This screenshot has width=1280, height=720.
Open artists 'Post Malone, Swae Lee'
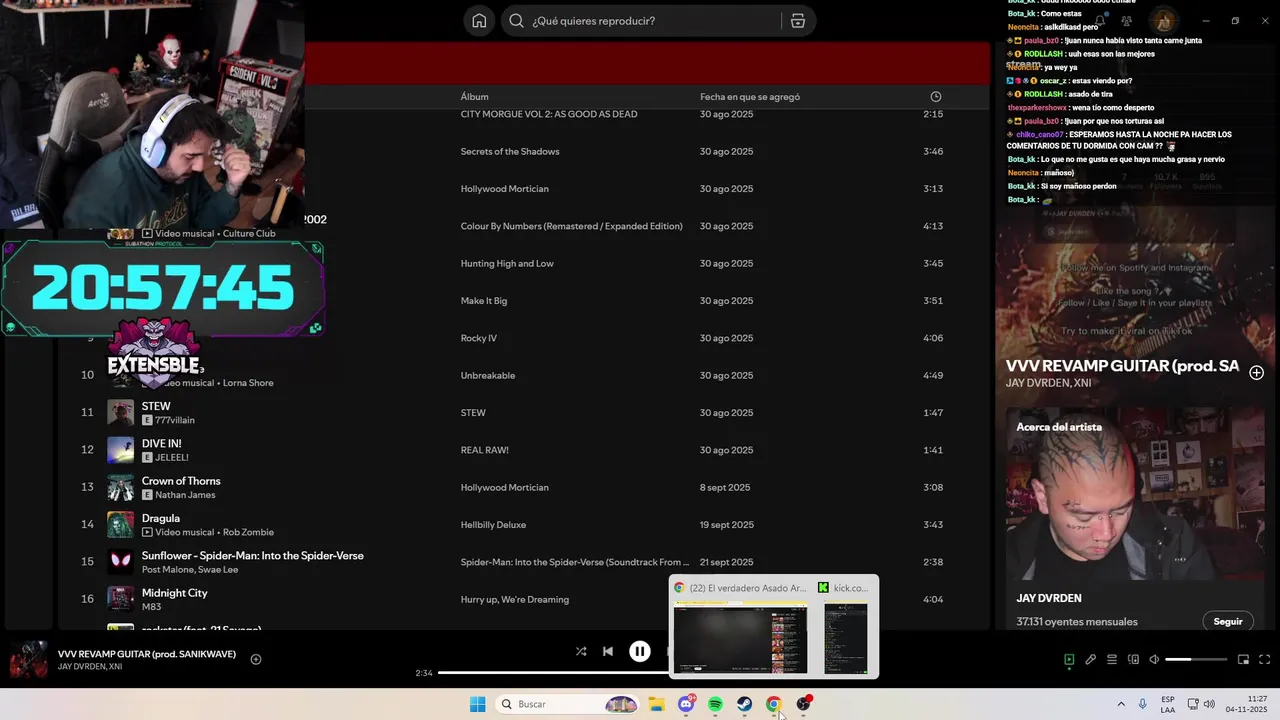tap(190, 569)
